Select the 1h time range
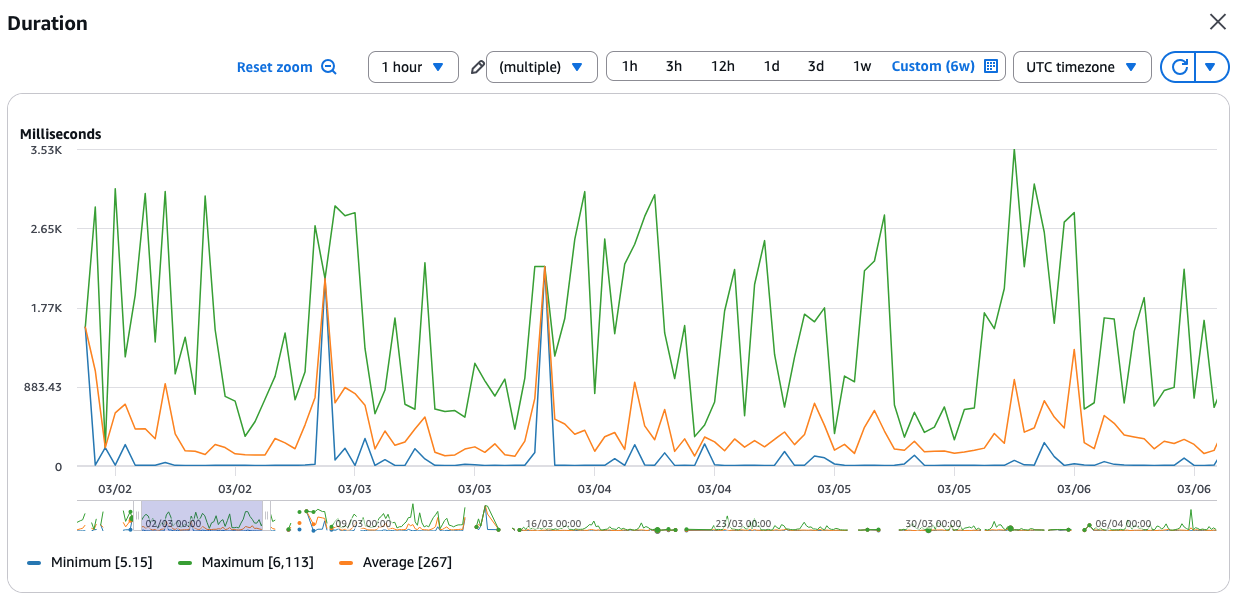Image resolution: width=1242 pixels, height=602 pixels. [629, 67]
